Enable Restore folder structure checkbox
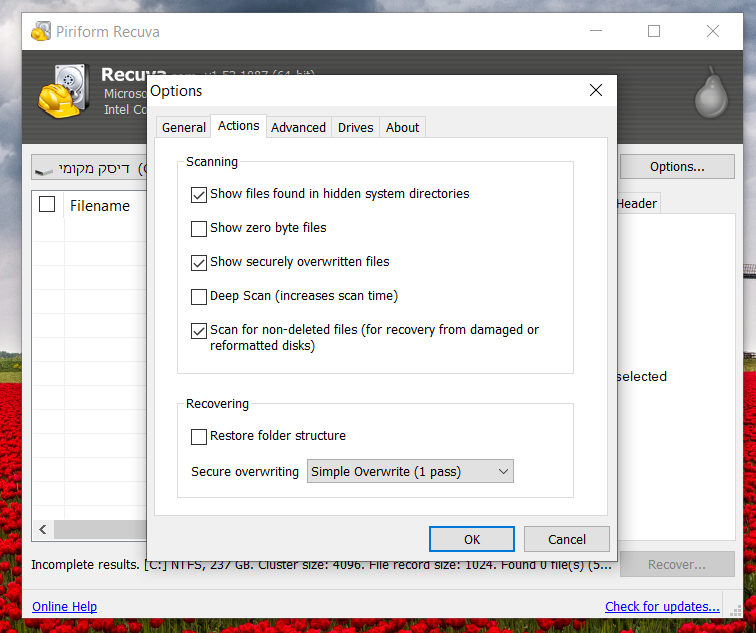Image resolution: width=756 pixels, height=633 pixels. click(x=199, y=437)
